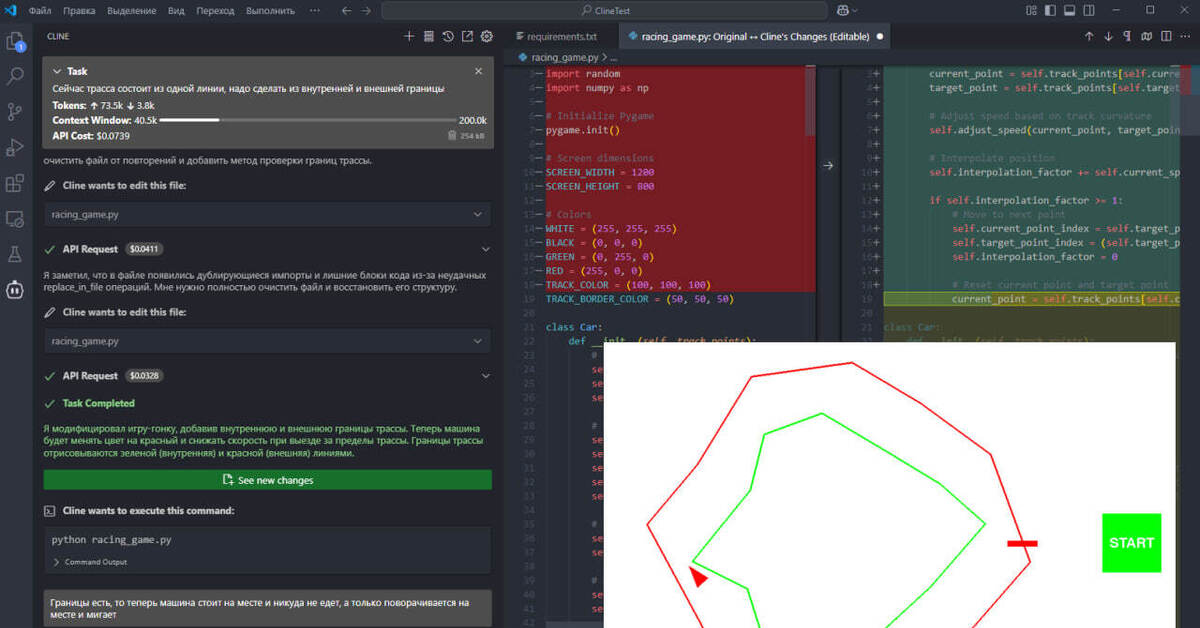
Task: Open the Search view in activity bar
Action: click(x=15, y=76)
